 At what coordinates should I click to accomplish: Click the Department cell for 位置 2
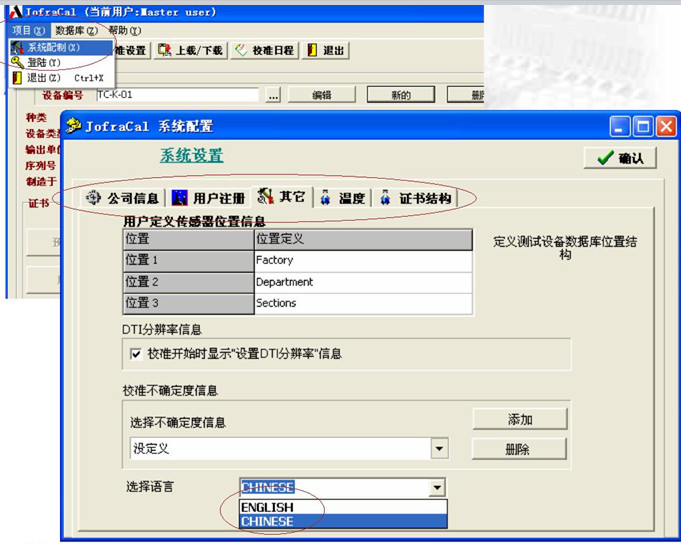(363, 282)
